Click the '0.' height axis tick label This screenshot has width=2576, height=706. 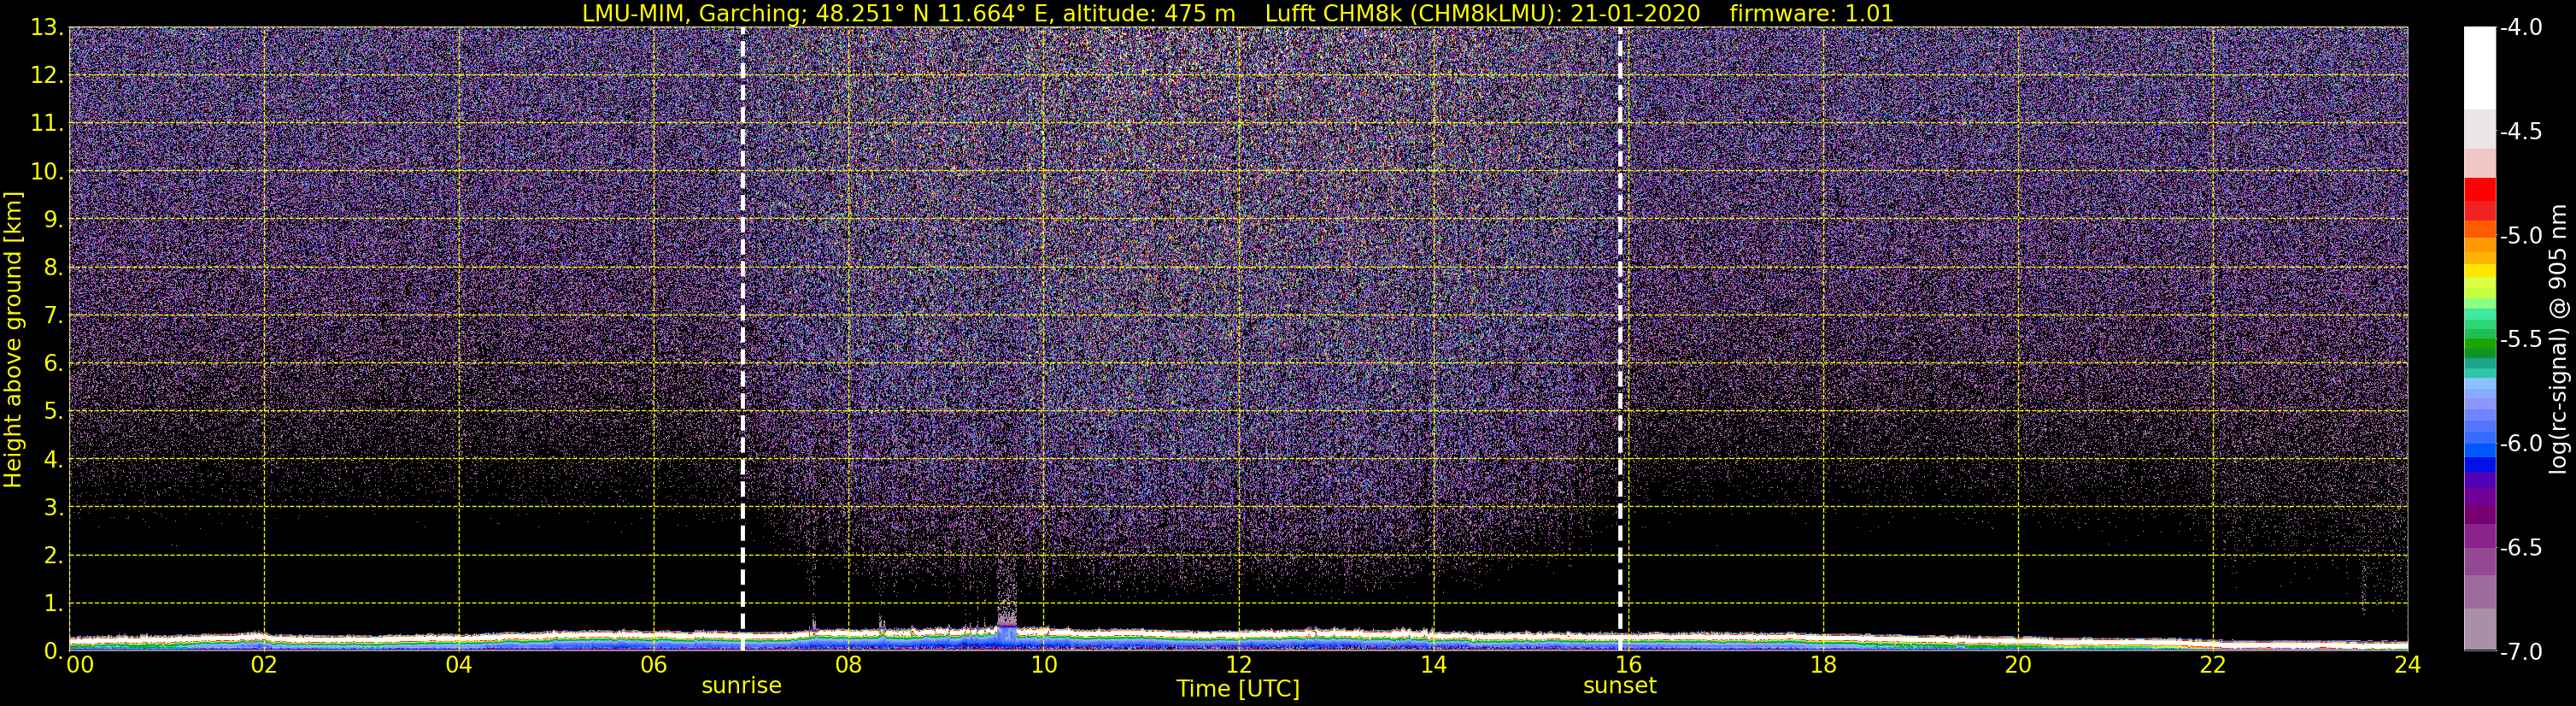point(54,652)
